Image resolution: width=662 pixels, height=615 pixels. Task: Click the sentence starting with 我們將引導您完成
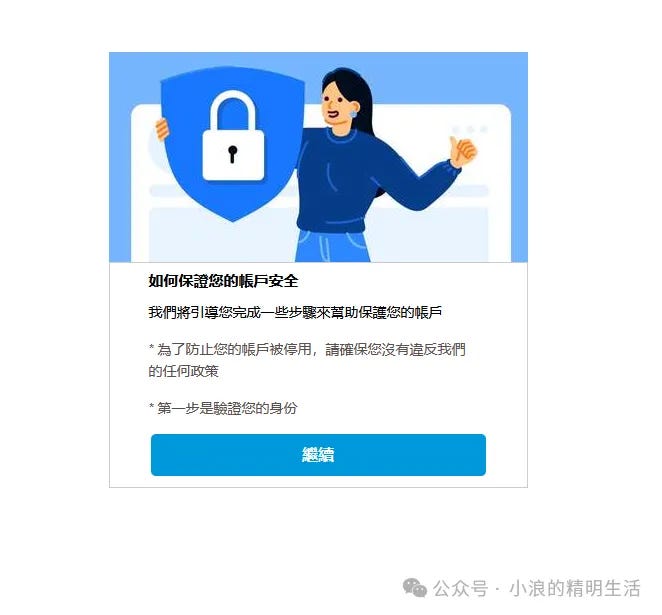tap(295, 312)
